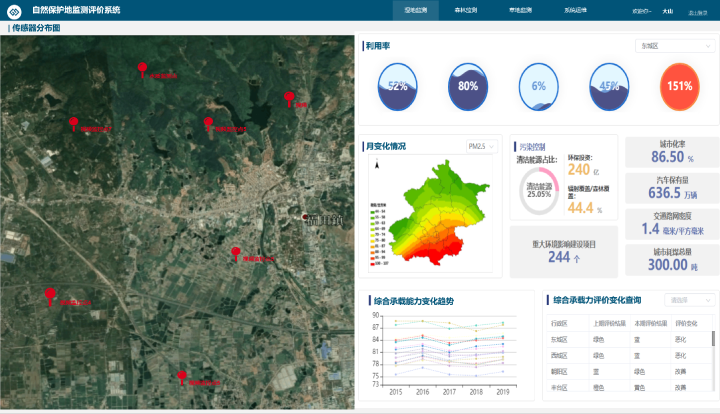Click the top-right sensor pin near lake
This screenshot has height=414, width=720.
click(289, 98)
